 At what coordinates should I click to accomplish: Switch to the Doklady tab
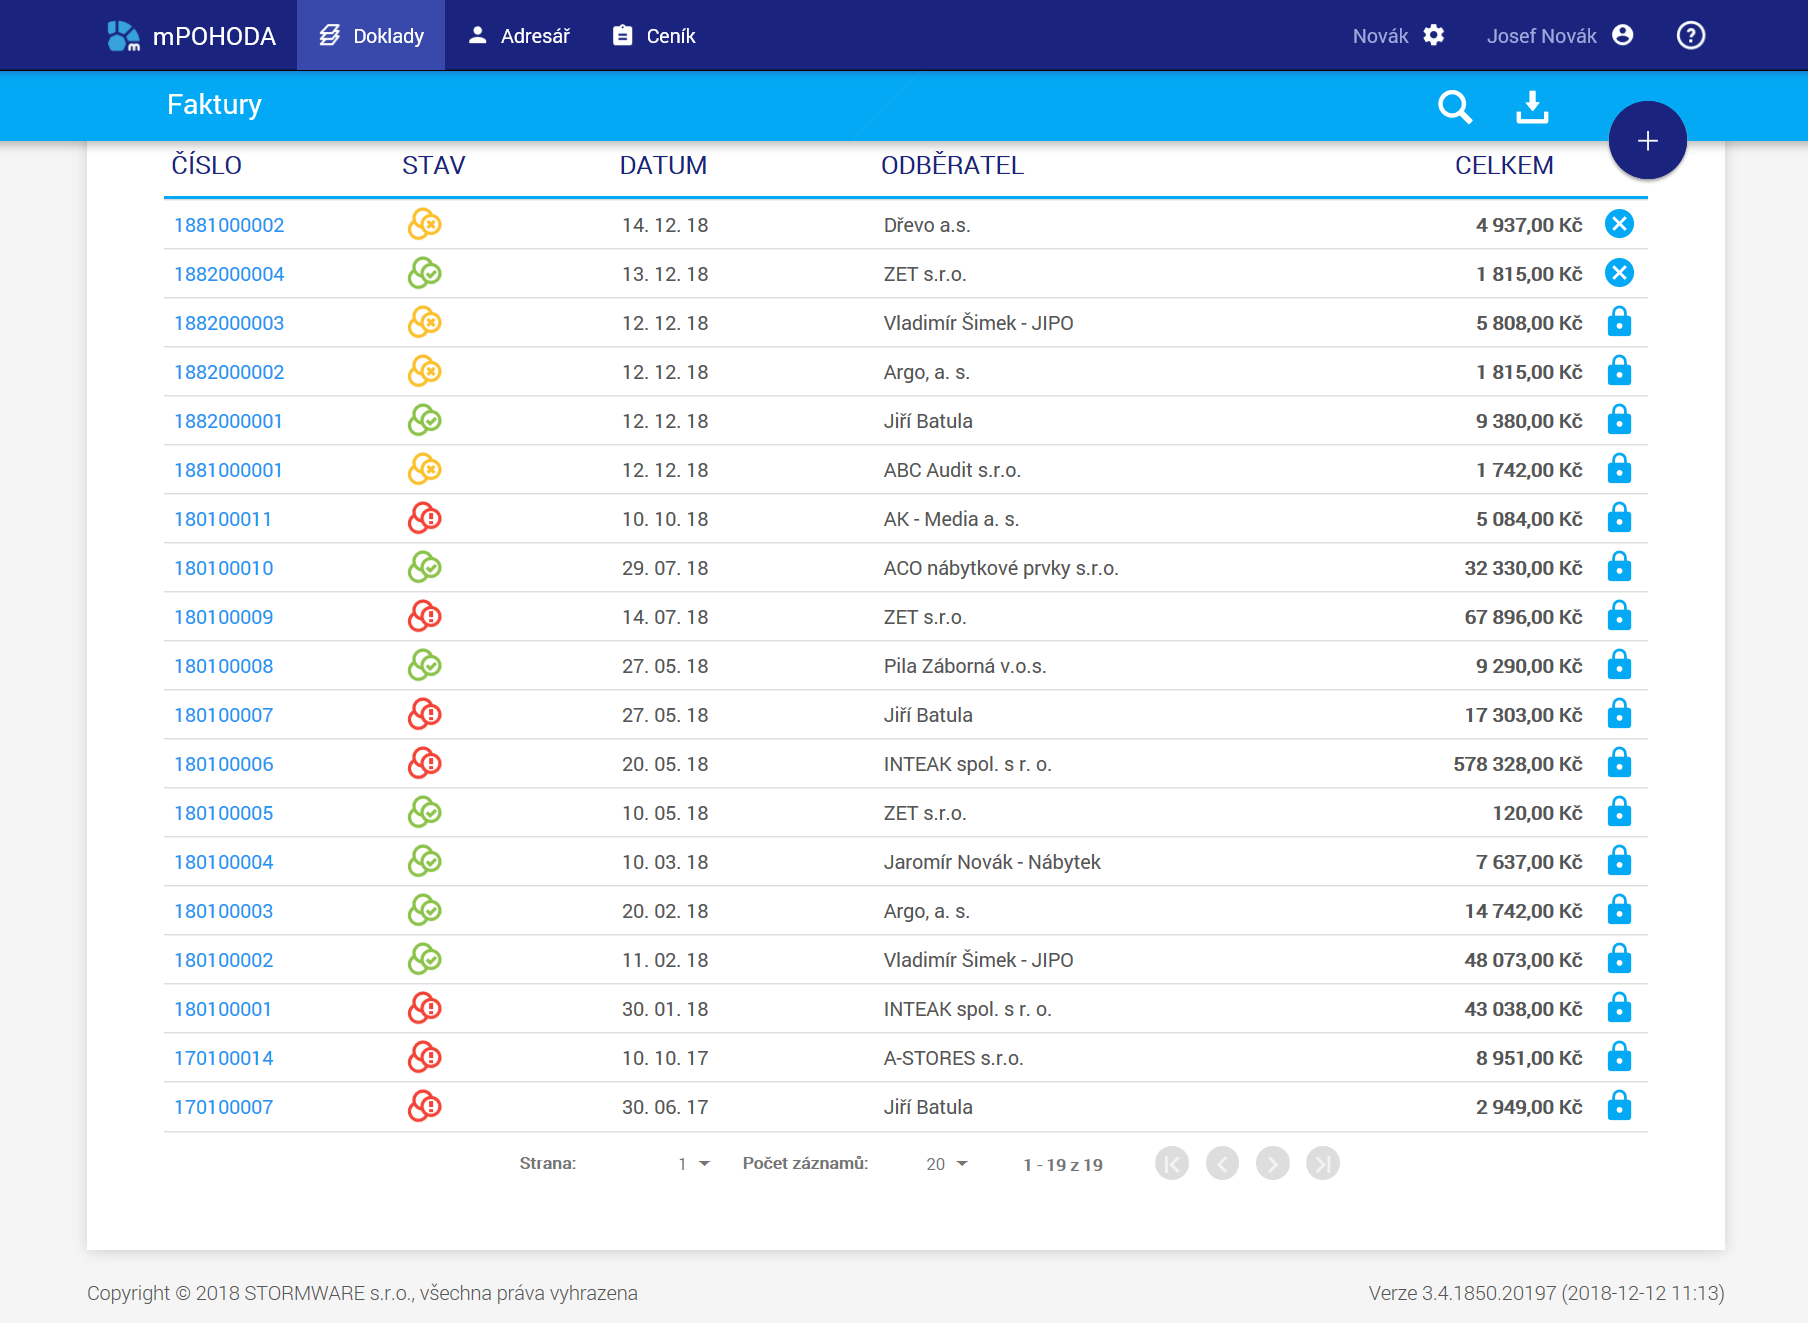tap(371, 36)
